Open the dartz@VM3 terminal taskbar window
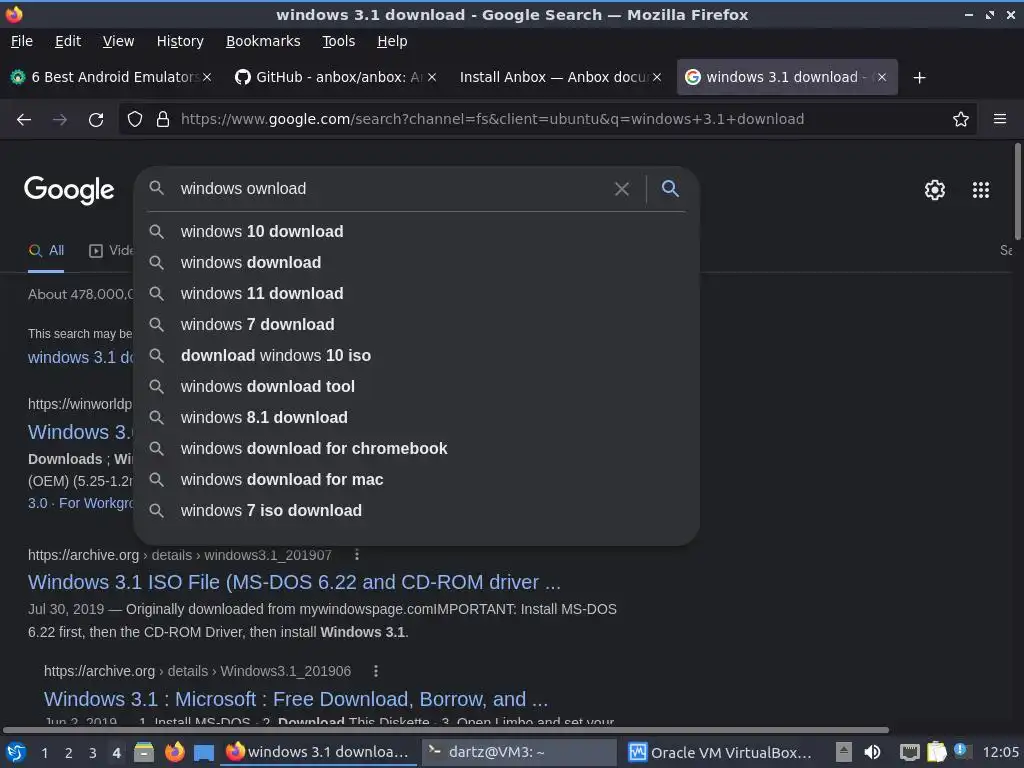The image size is (1024, 768). coord(519,752)
